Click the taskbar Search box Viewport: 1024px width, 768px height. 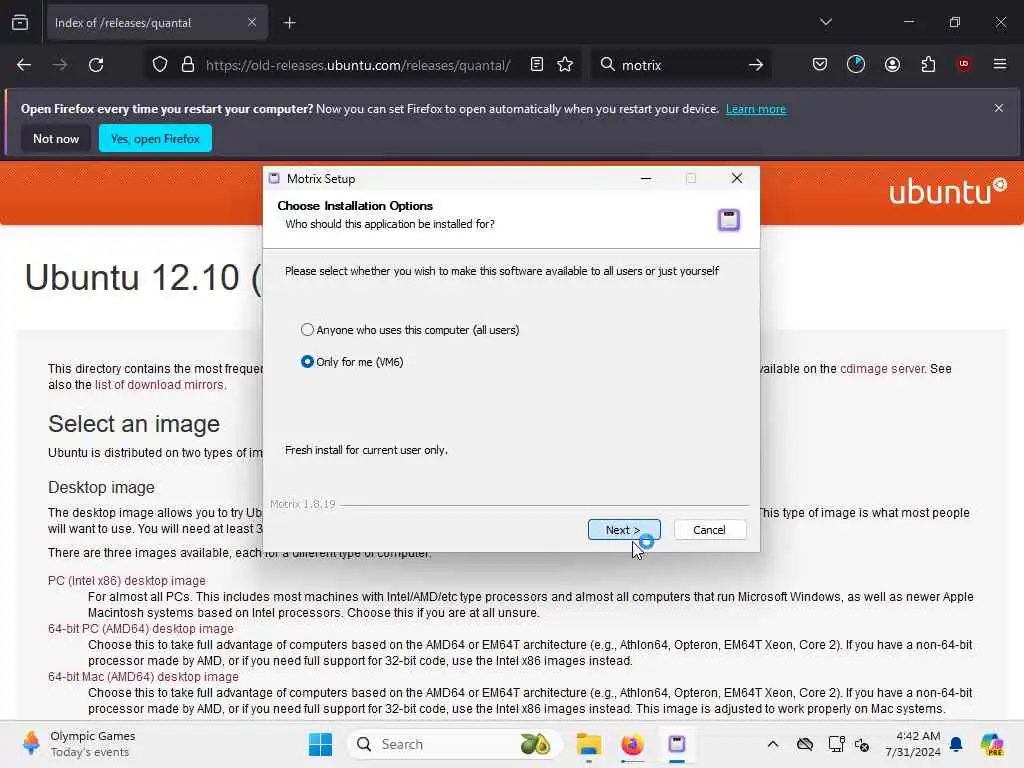[x=455, y=744]
